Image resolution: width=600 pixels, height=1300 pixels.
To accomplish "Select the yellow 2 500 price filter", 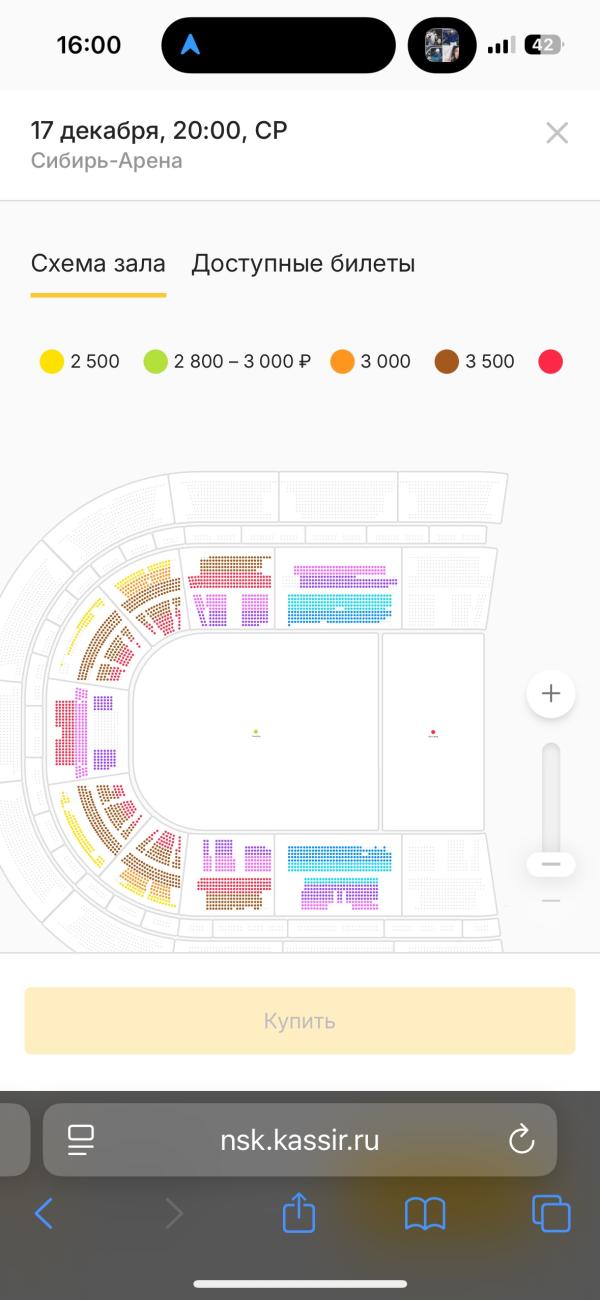I will click(x=80, y=362).
